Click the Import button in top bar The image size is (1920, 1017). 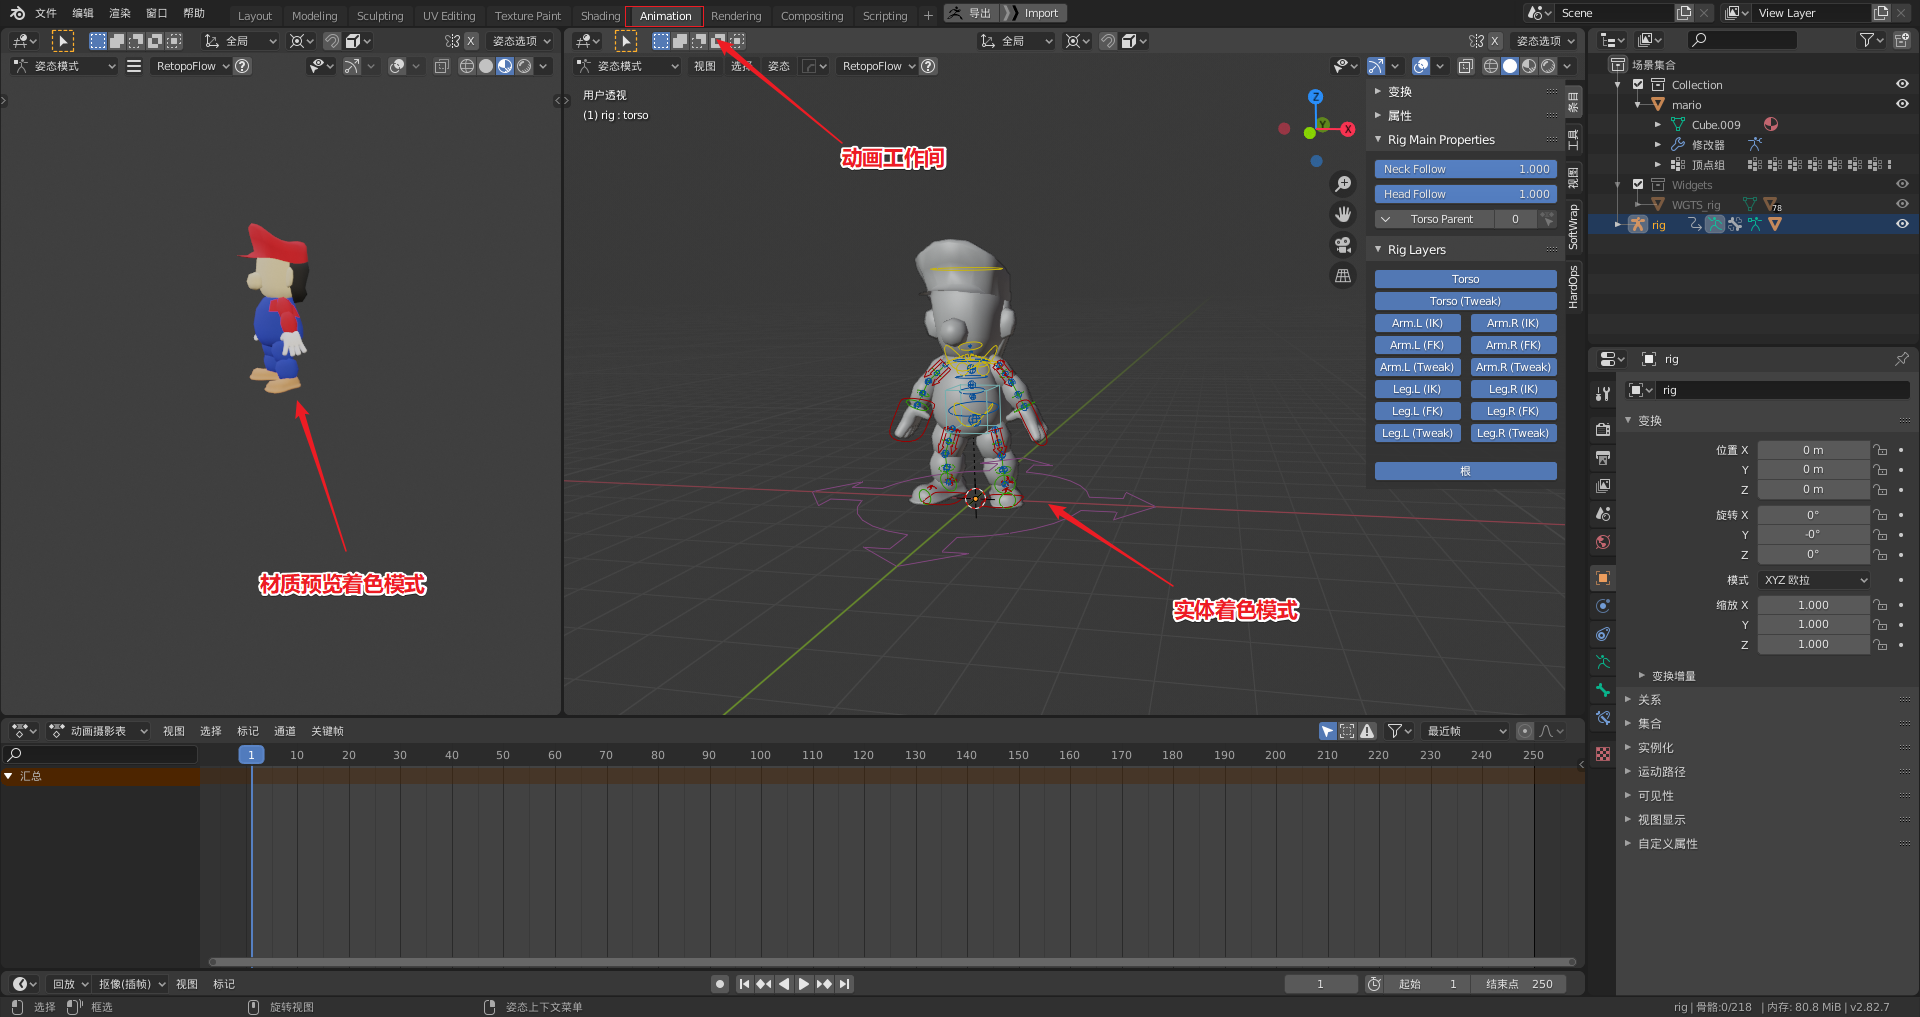pyautogui.click(x=1040, y=13)
